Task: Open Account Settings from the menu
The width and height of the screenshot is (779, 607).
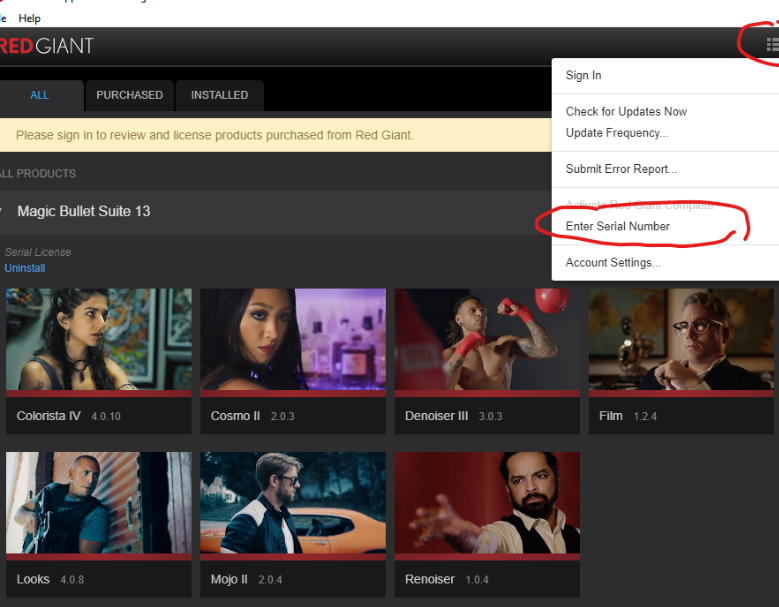Action: (613, 263)
